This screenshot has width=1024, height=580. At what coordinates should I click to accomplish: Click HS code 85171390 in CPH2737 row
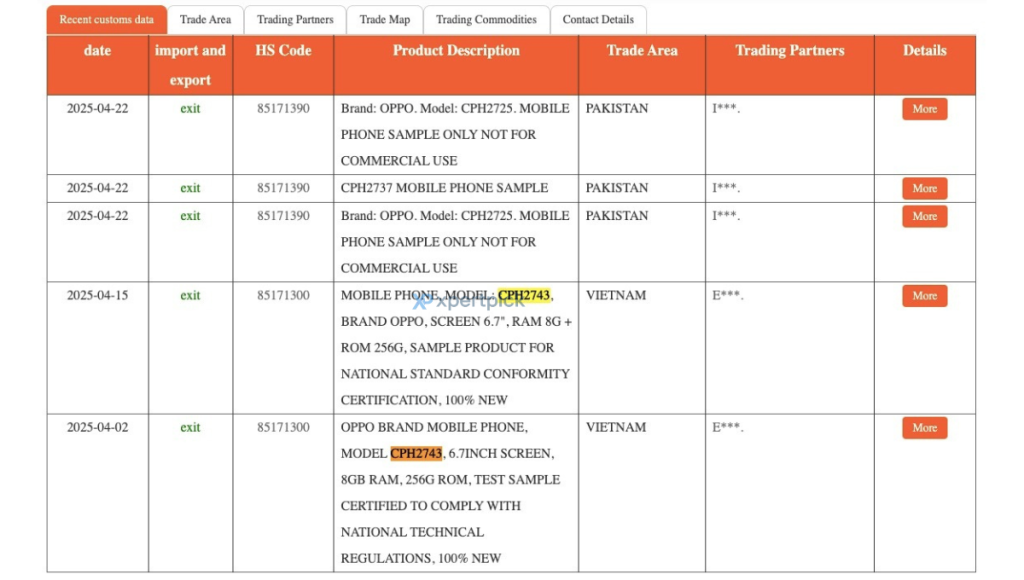click(x=283, y=188)
